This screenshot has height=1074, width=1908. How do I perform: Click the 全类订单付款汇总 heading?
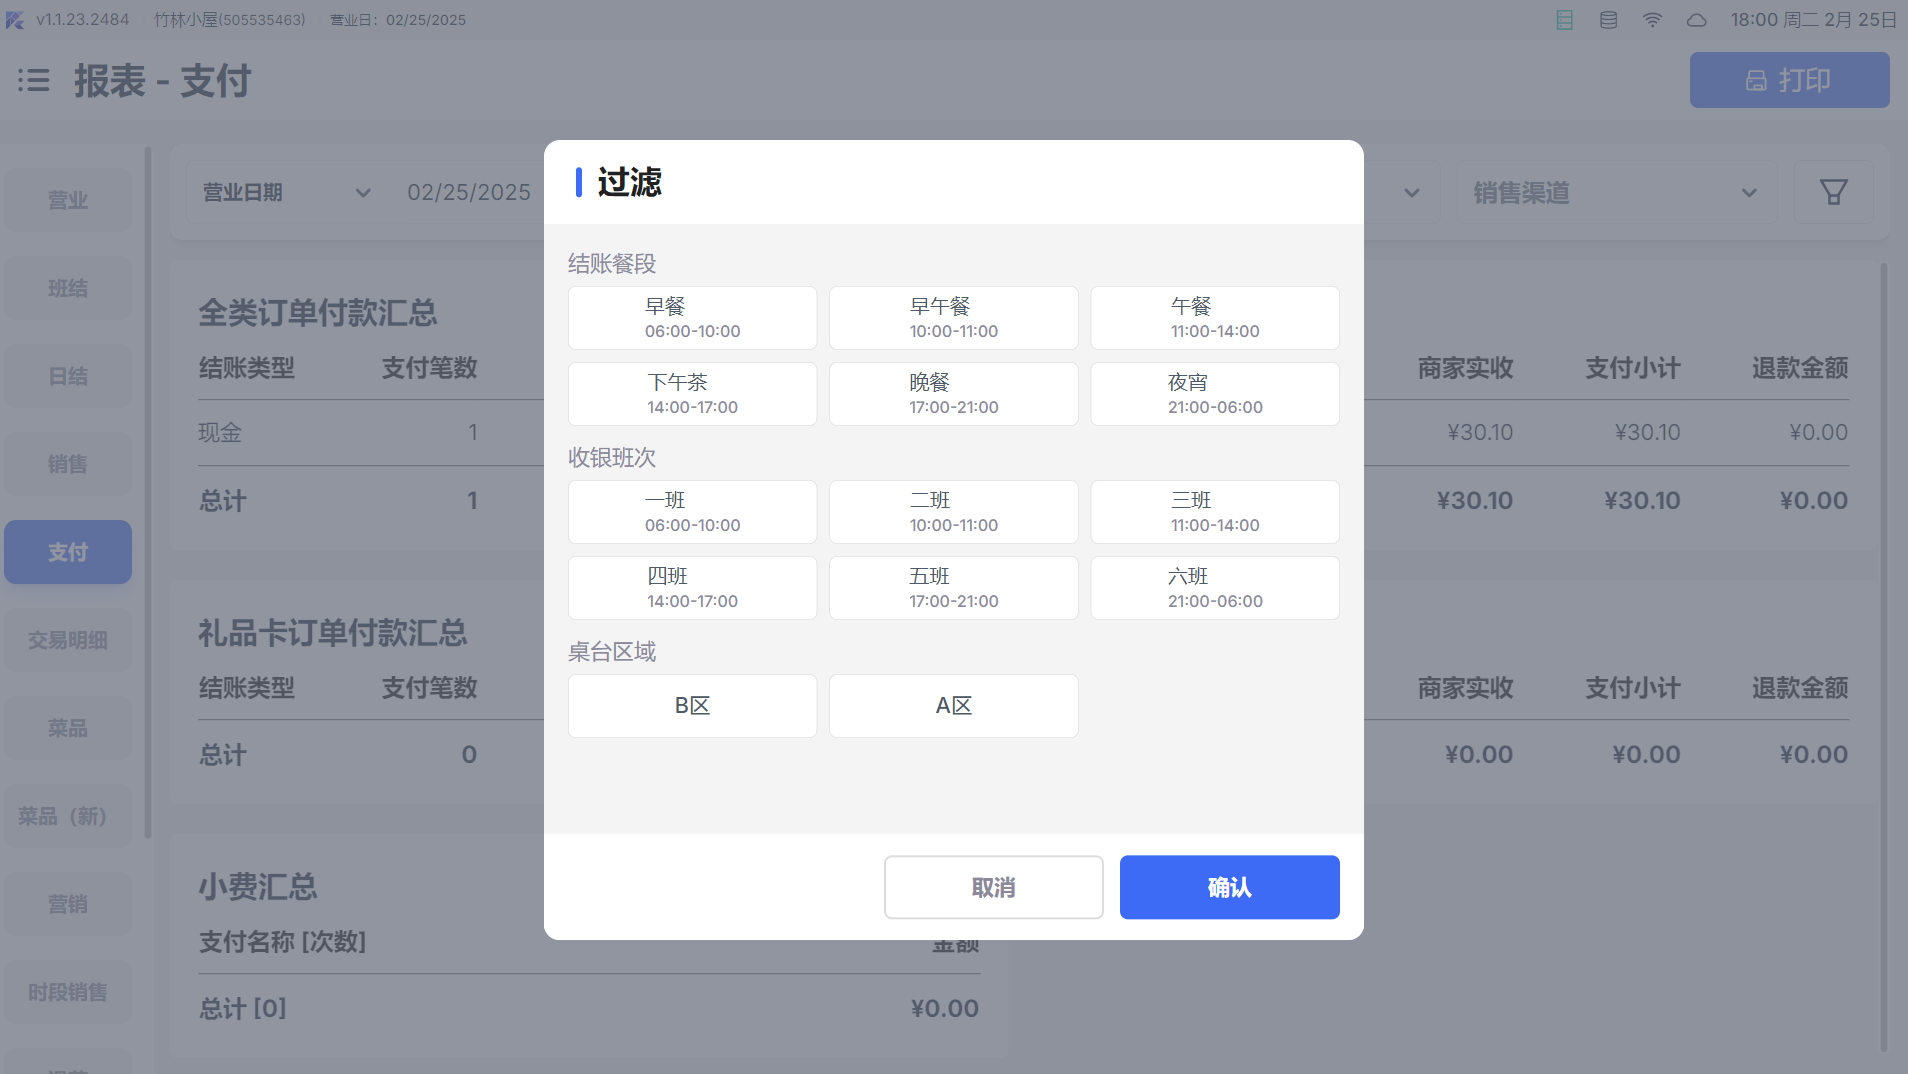pyautogui.click(x=318, y=313)
